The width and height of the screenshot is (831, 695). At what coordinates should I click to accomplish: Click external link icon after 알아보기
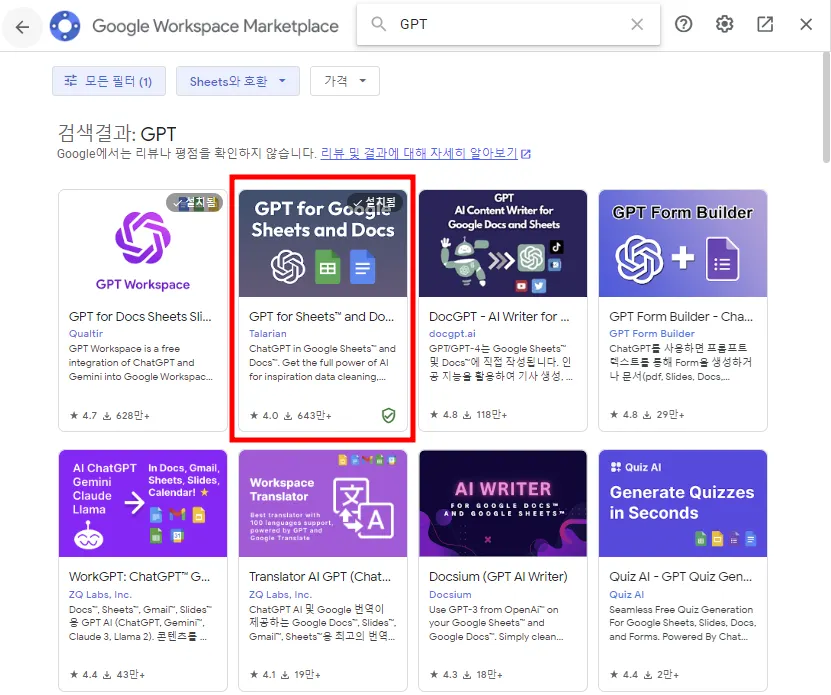(526, 154)
